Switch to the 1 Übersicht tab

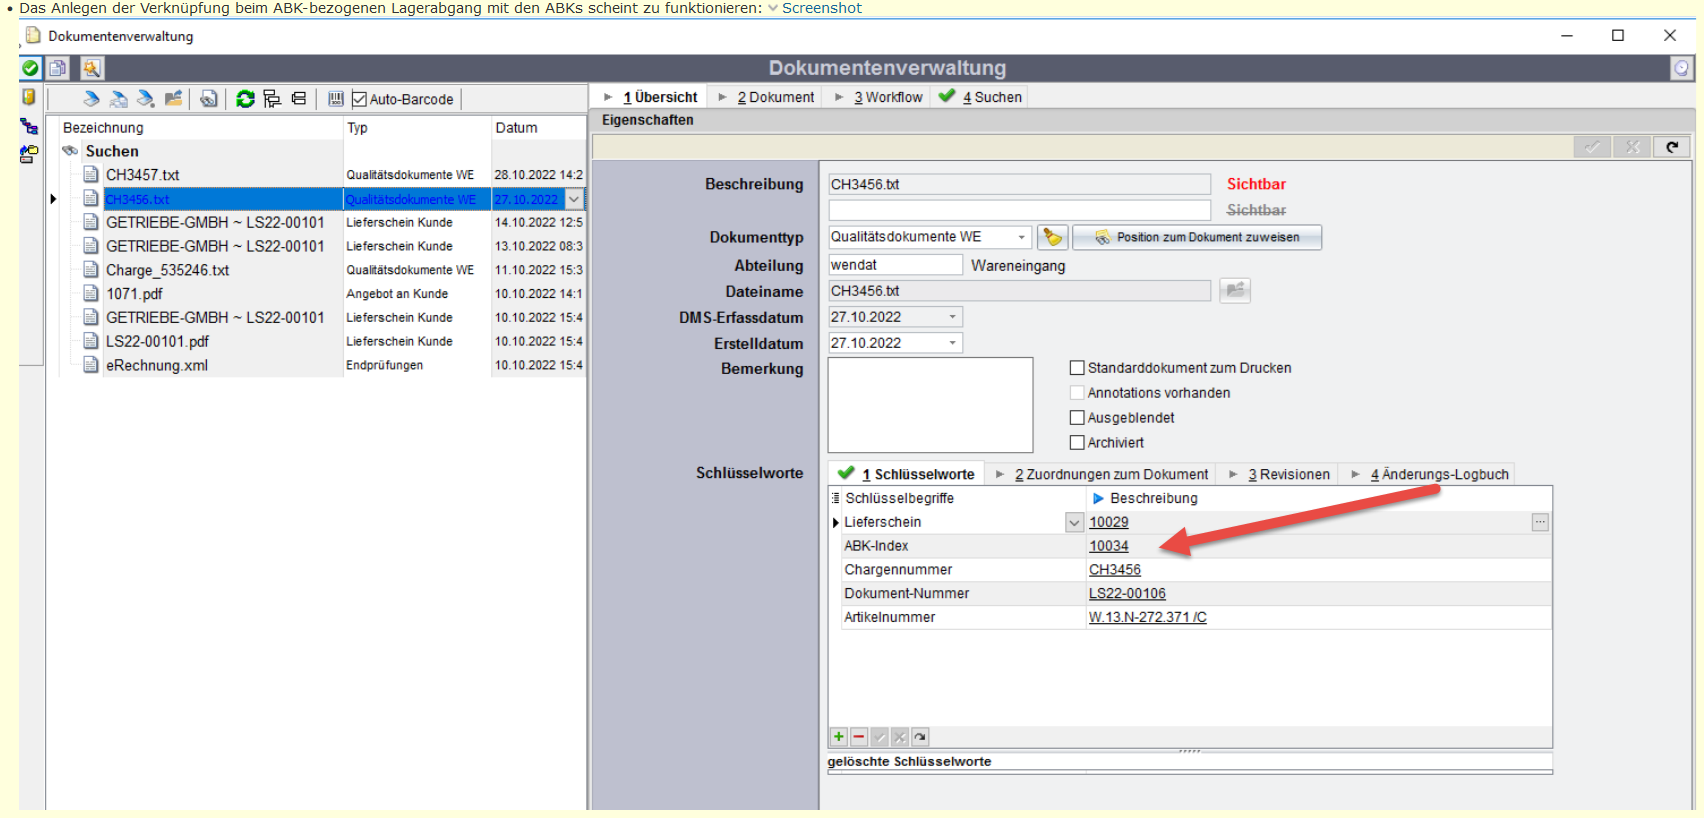pyautogui.click(x=651, y=97)
